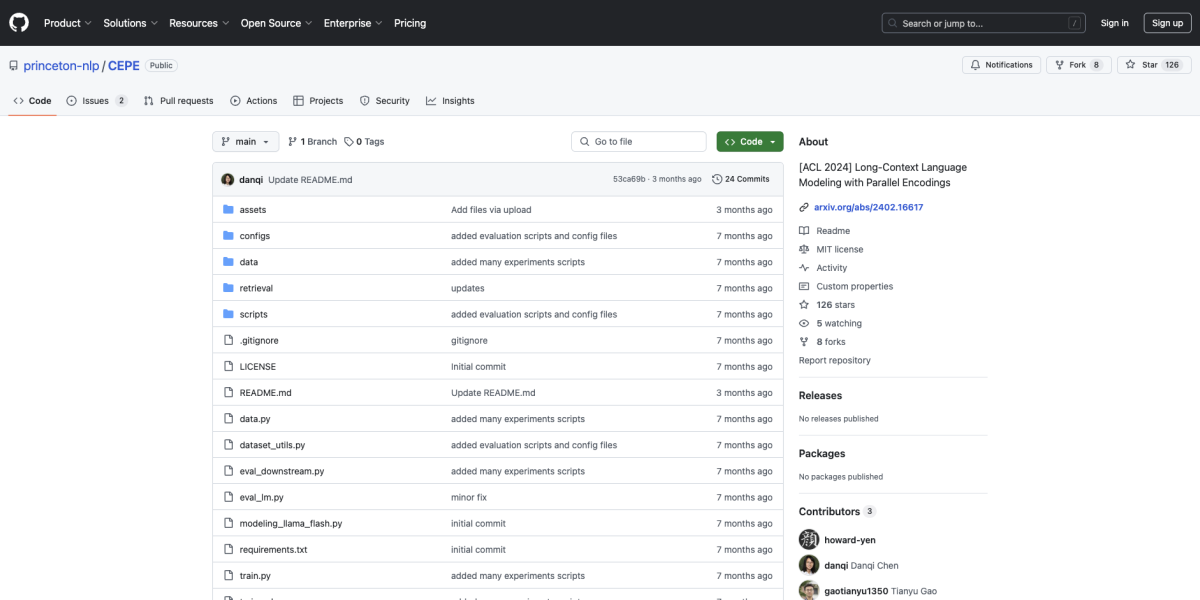Open the Solutions navigation menu

pos(129,23)
